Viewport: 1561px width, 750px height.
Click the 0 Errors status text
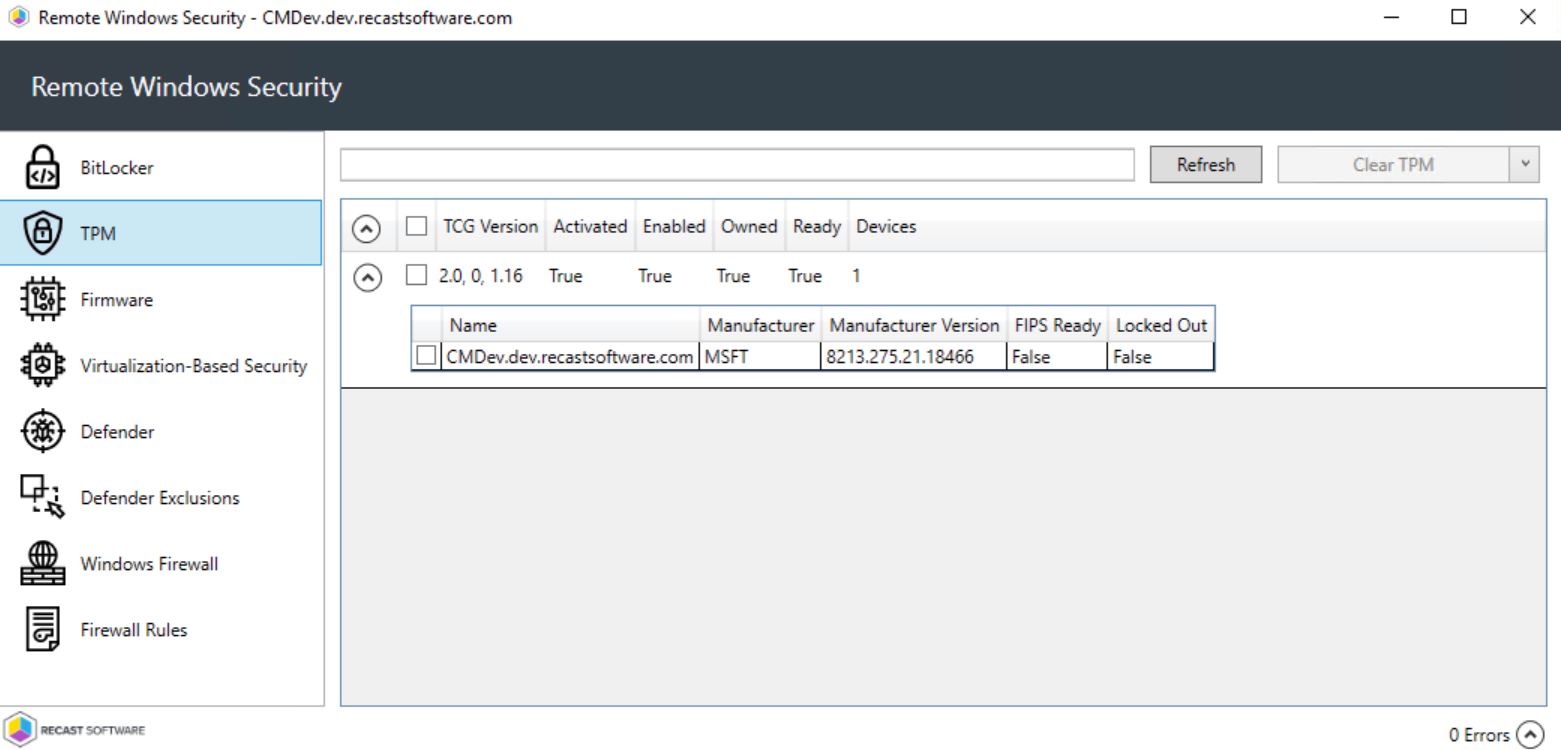tap(1479, 736)
